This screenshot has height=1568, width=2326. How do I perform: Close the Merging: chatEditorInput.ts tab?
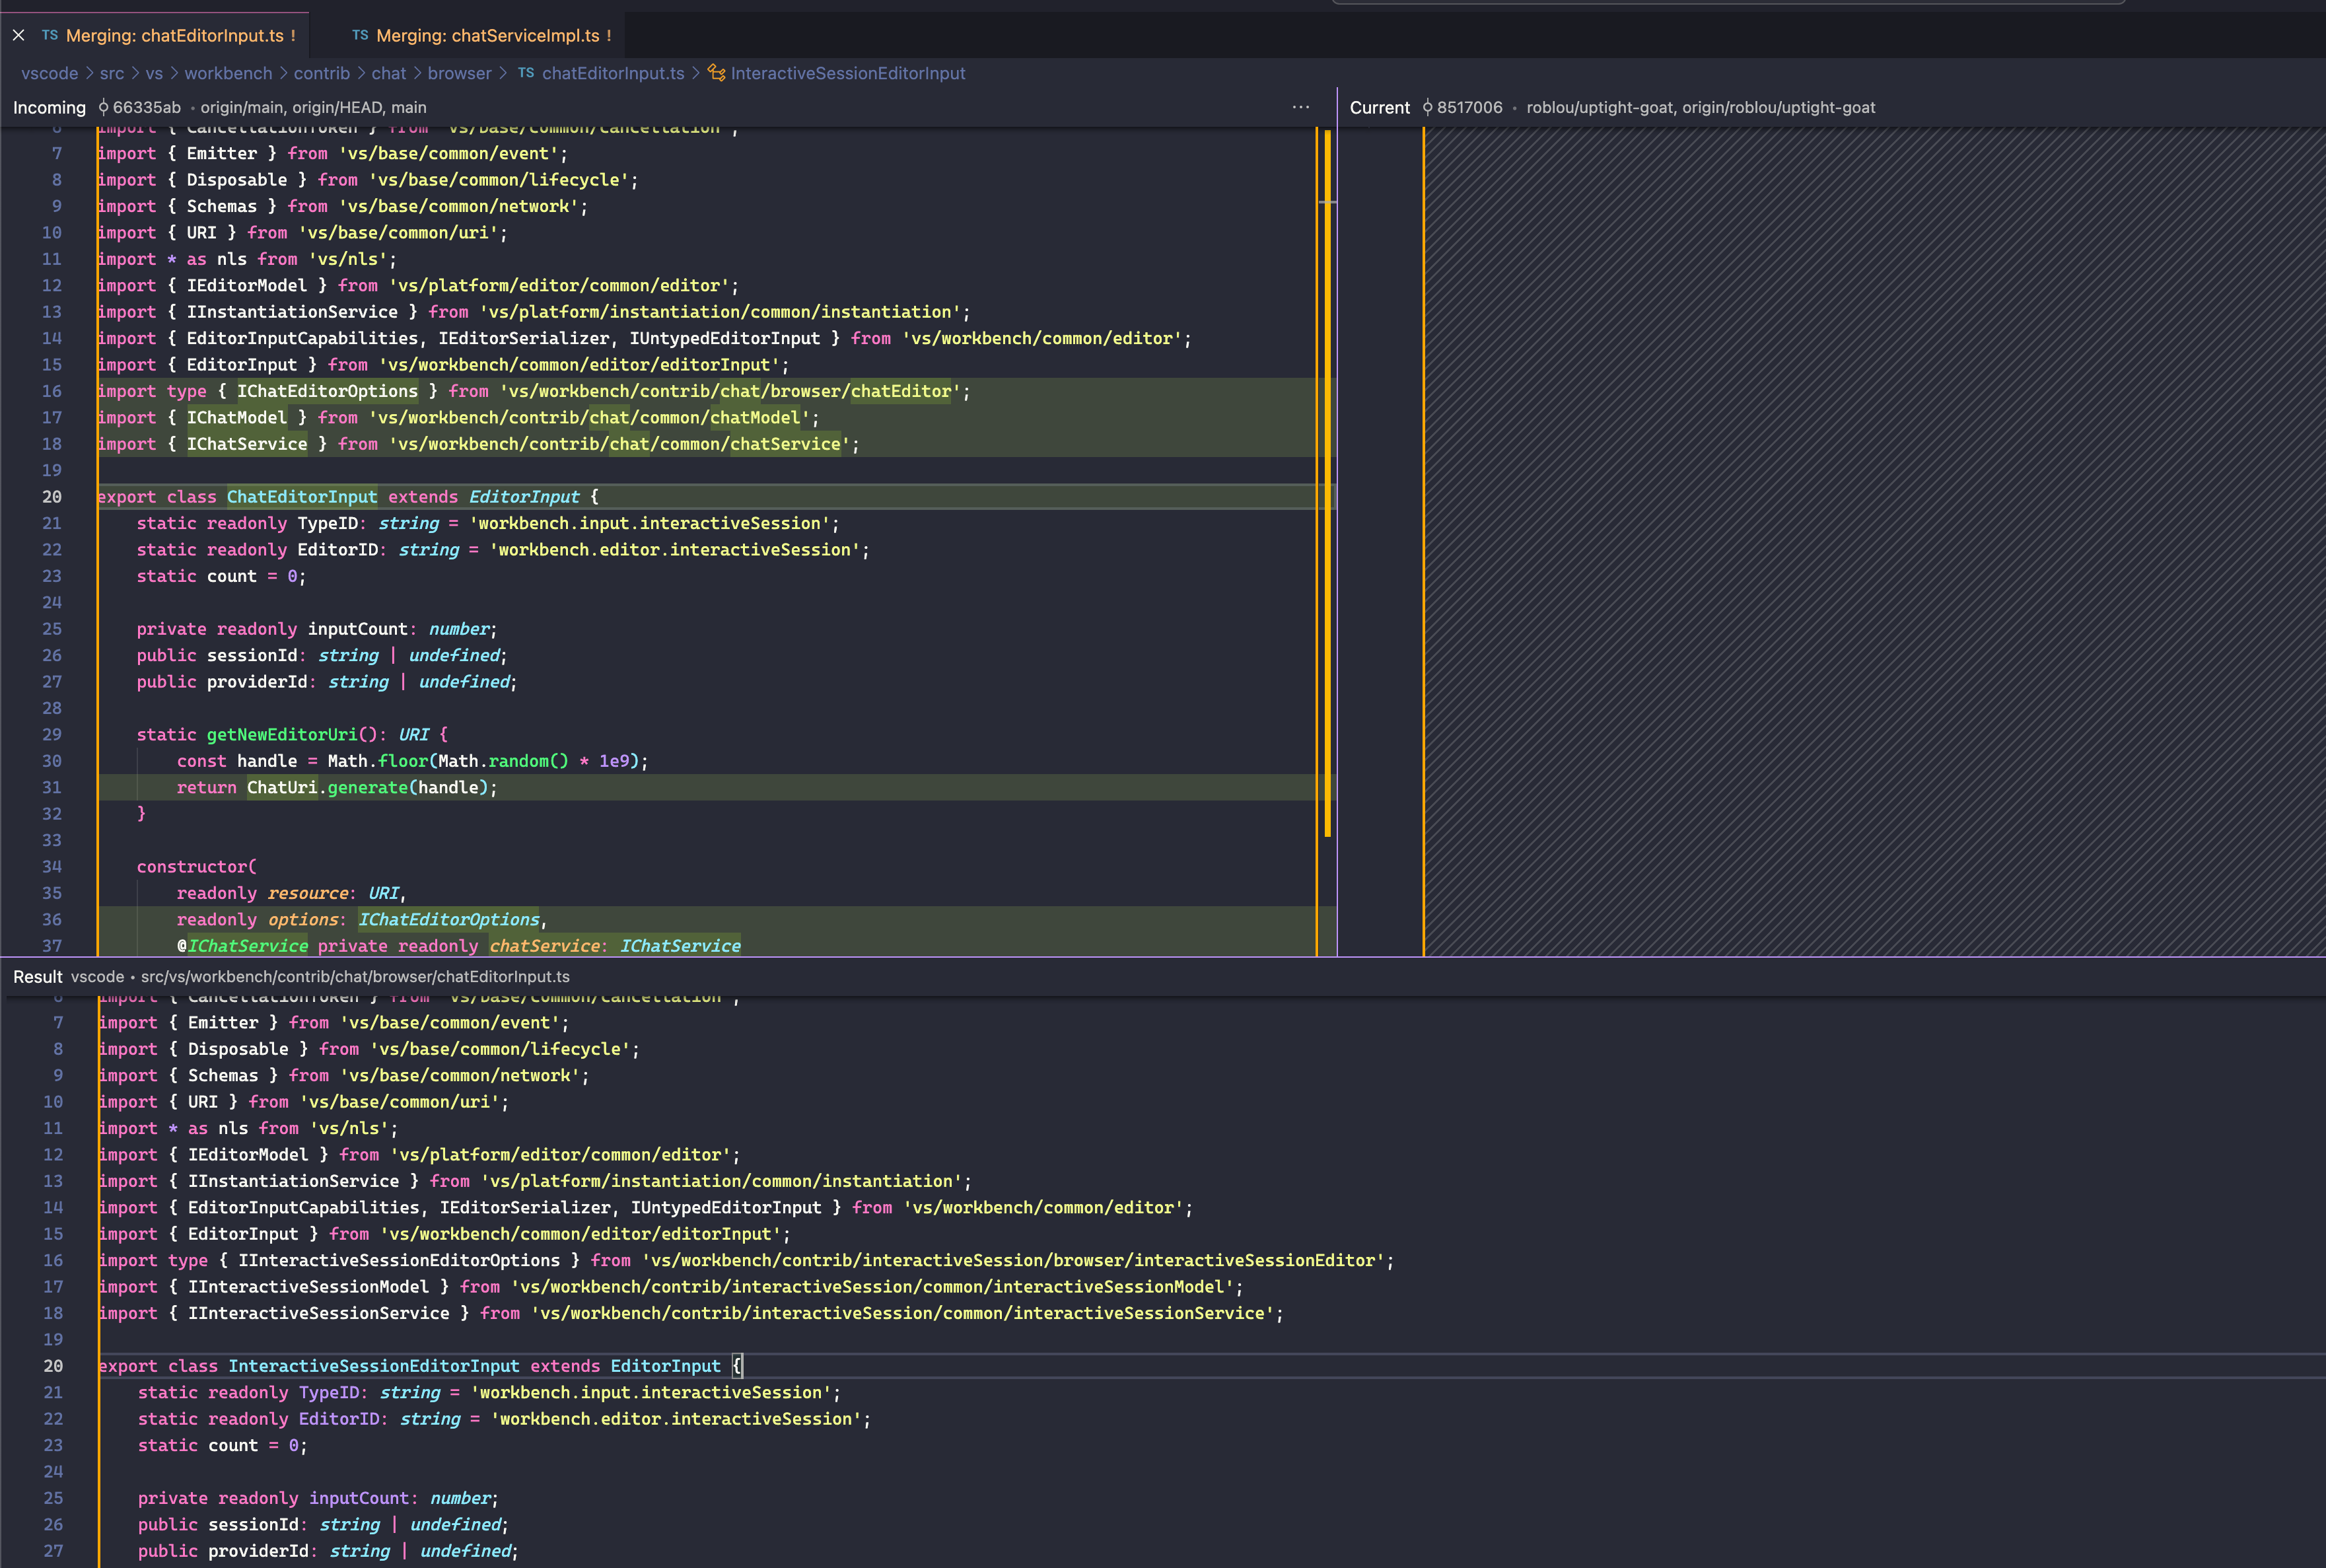pos(18,36)
